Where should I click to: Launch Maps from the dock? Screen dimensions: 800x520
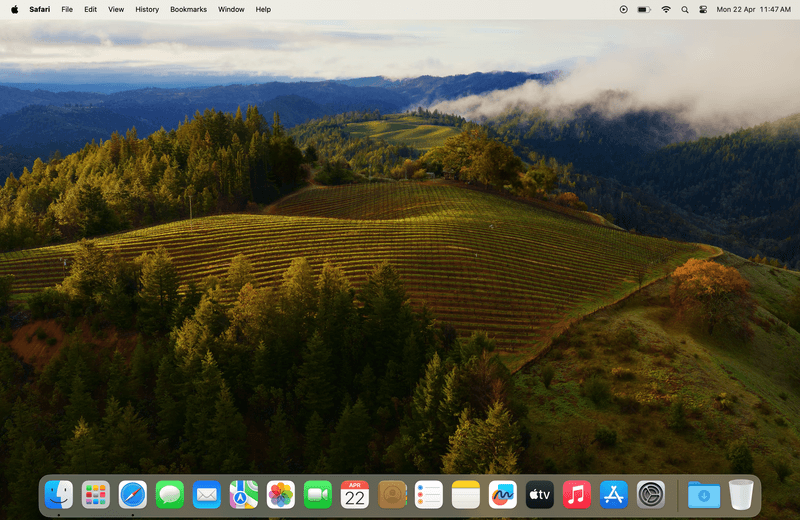pyautogui.click(x=244, y=494)
